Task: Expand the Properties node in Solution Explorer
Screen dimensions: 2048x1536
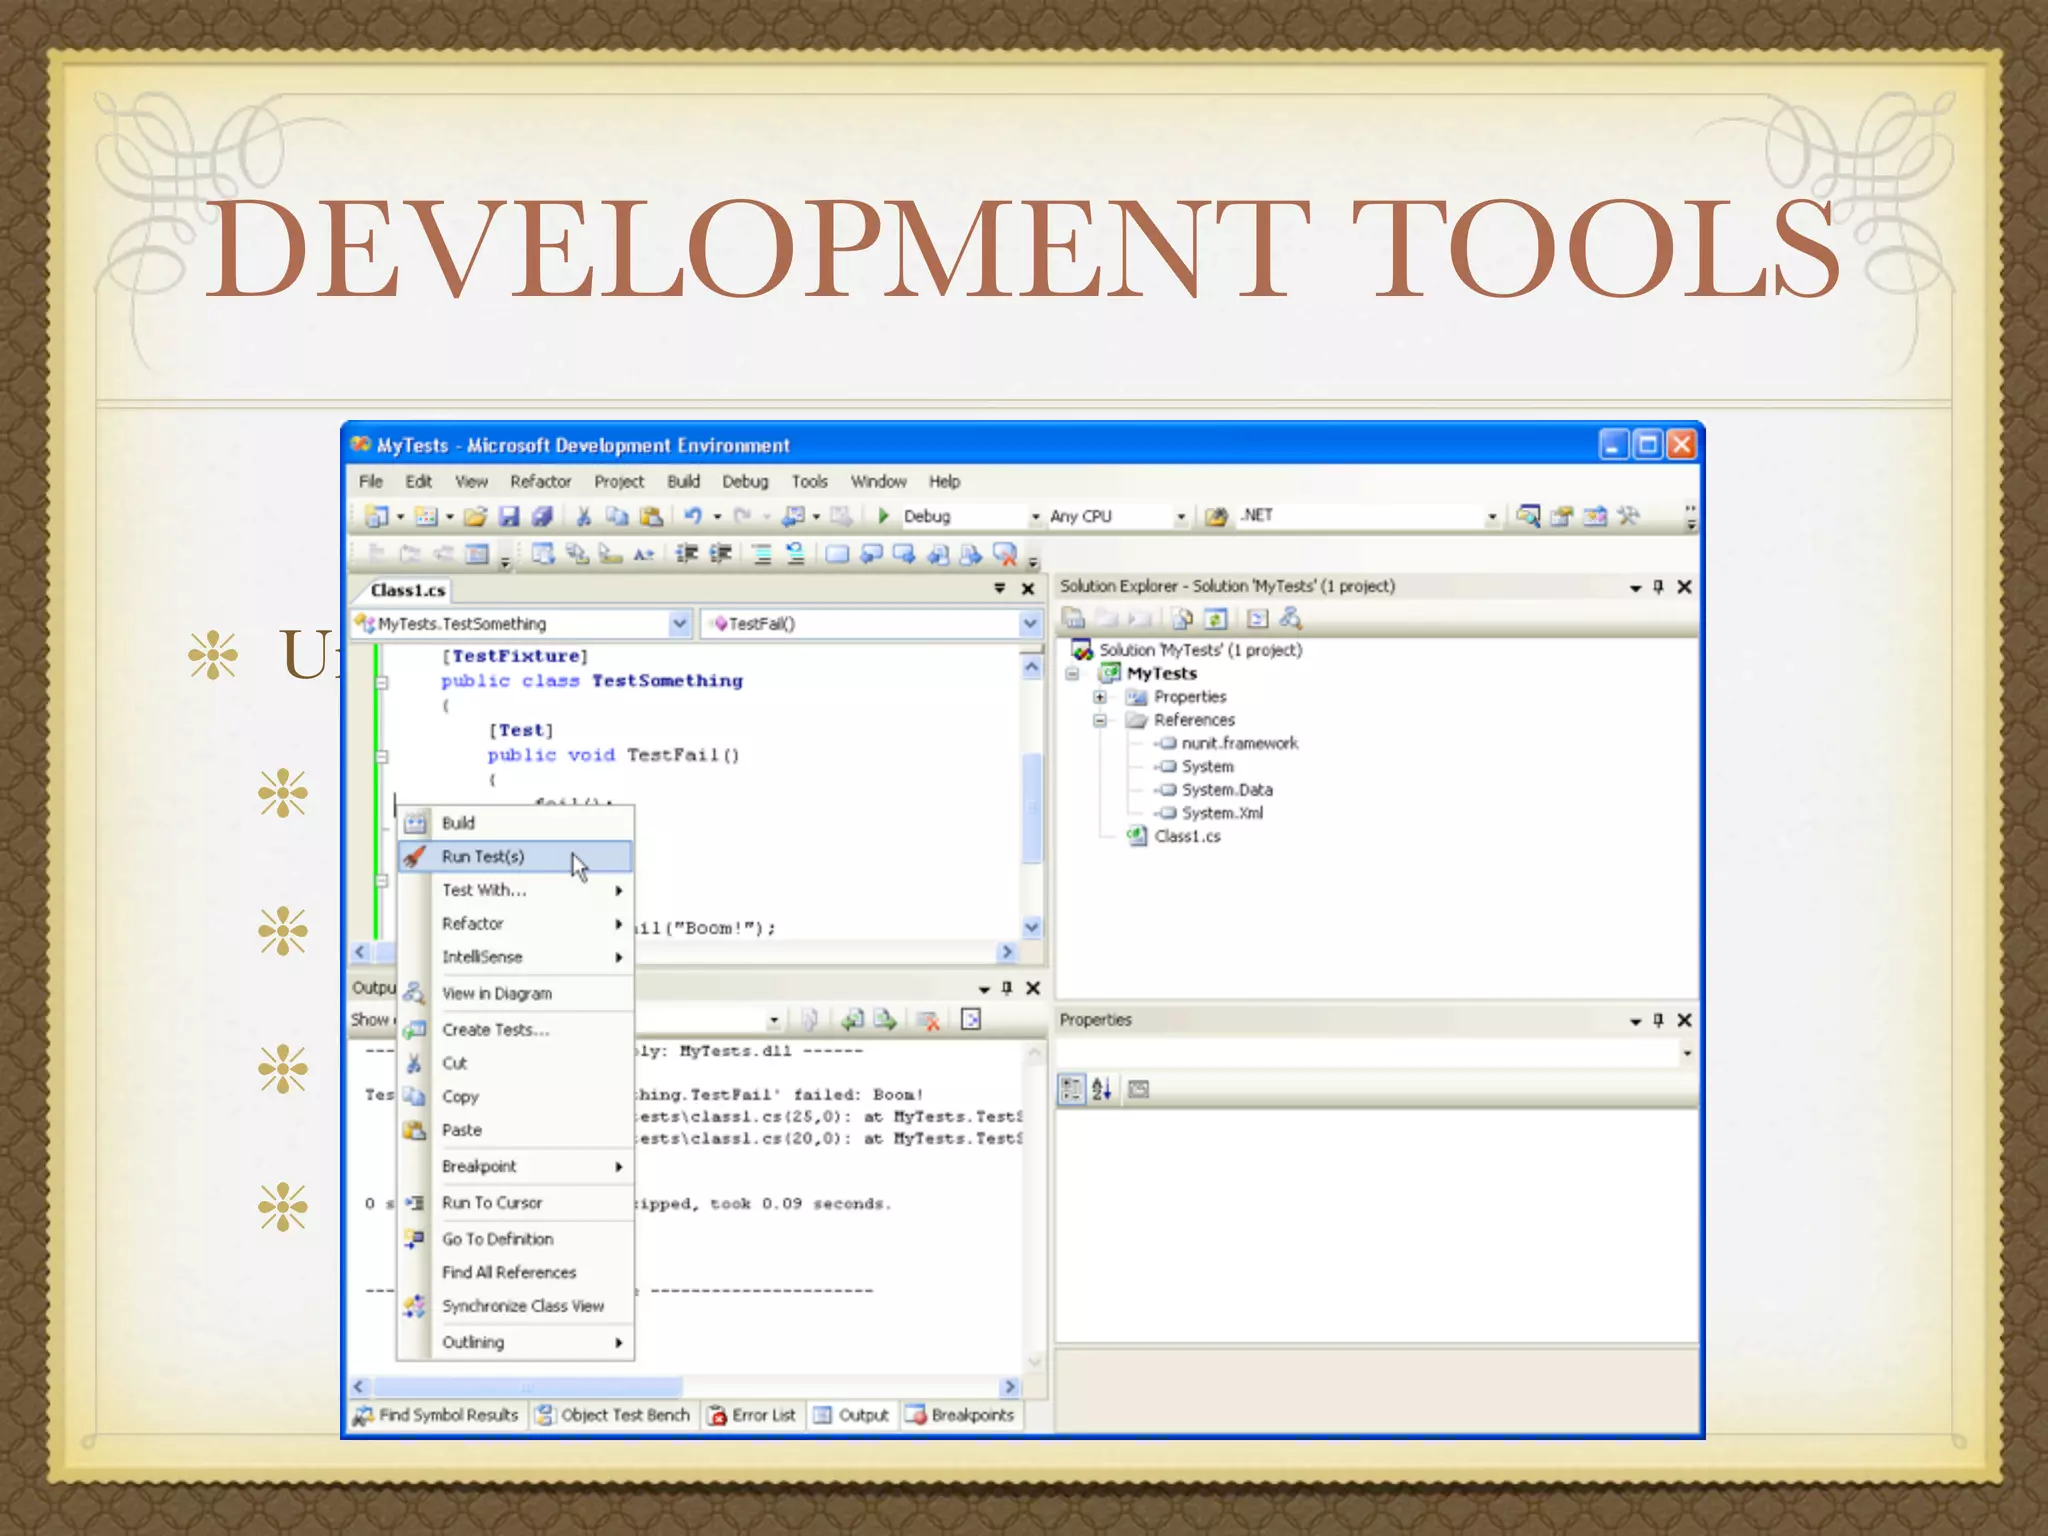Action: coord(1100,697)
